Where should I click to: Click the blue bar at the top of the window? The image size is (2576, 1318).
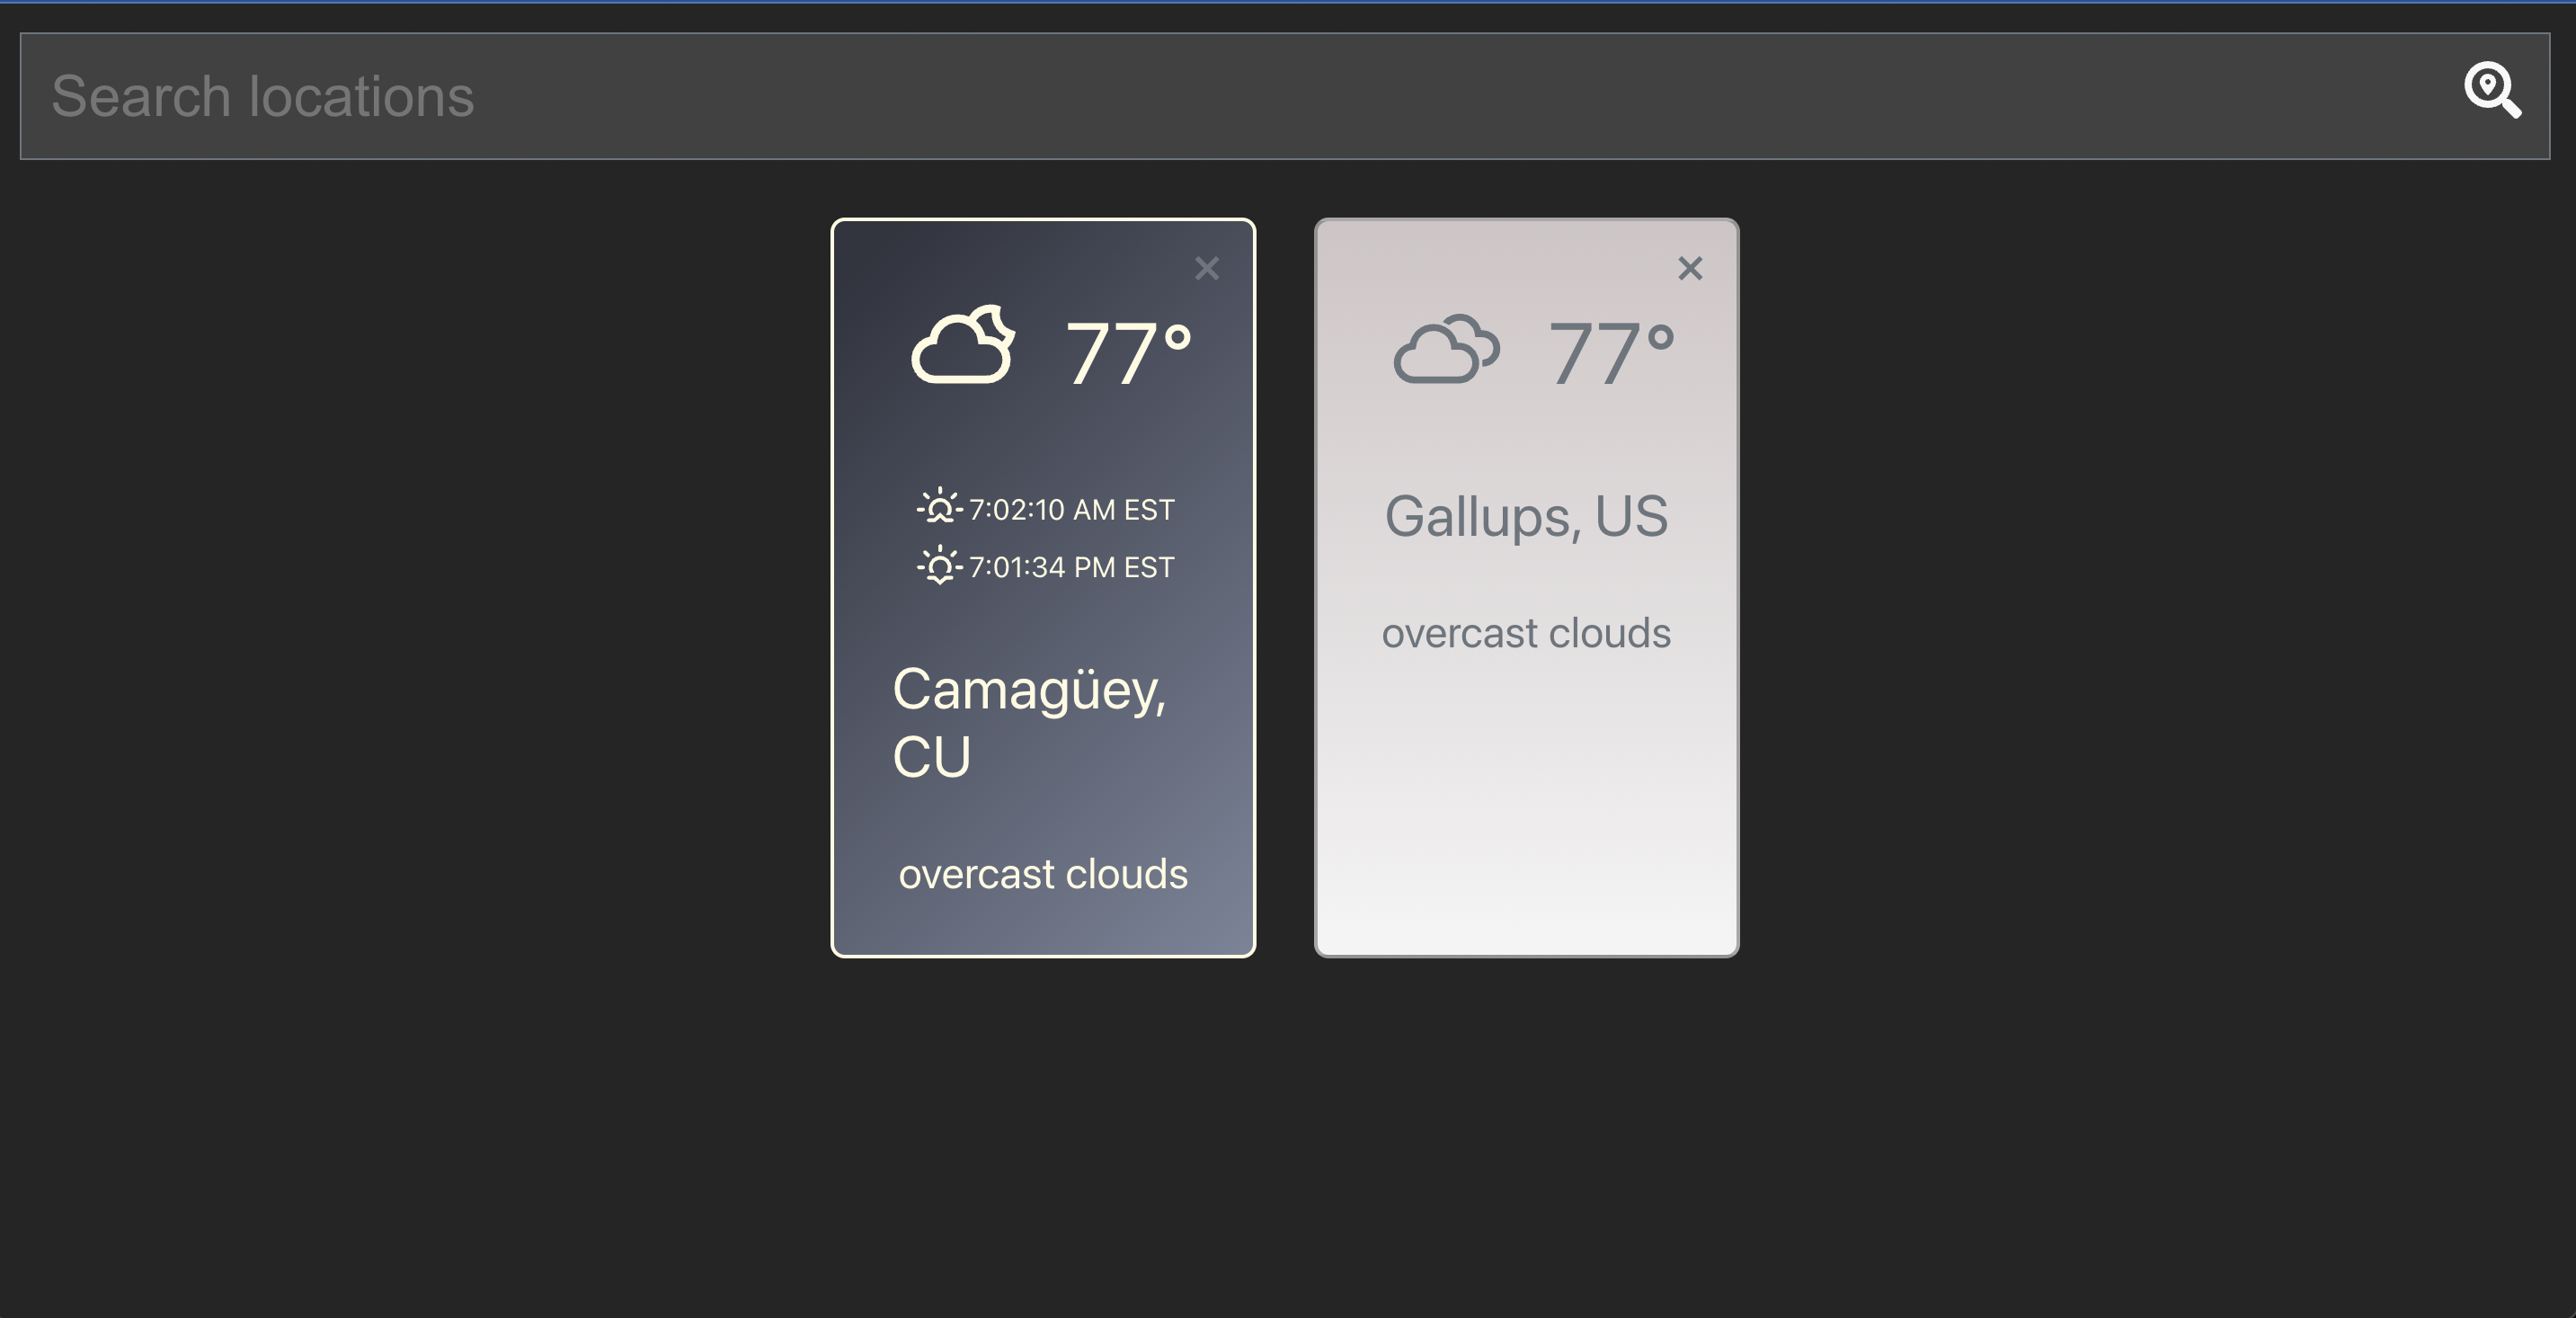coord(1288,4)
